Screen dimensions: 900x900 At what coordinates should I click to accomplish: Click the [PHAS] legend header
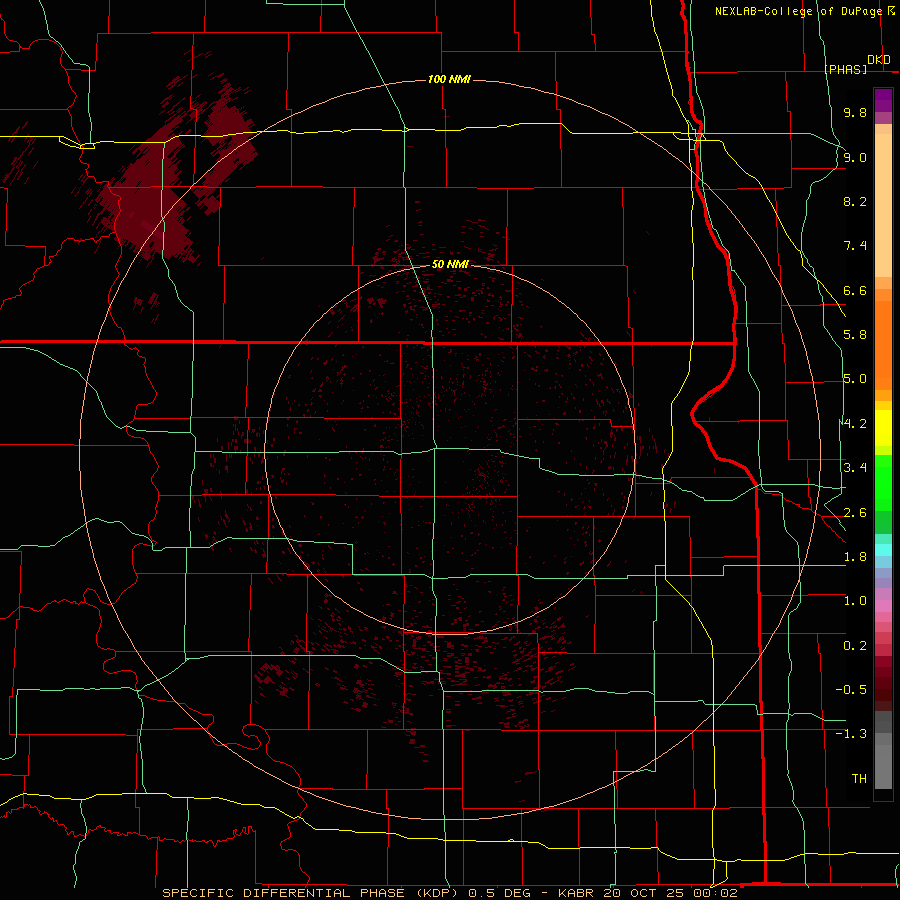846,69
